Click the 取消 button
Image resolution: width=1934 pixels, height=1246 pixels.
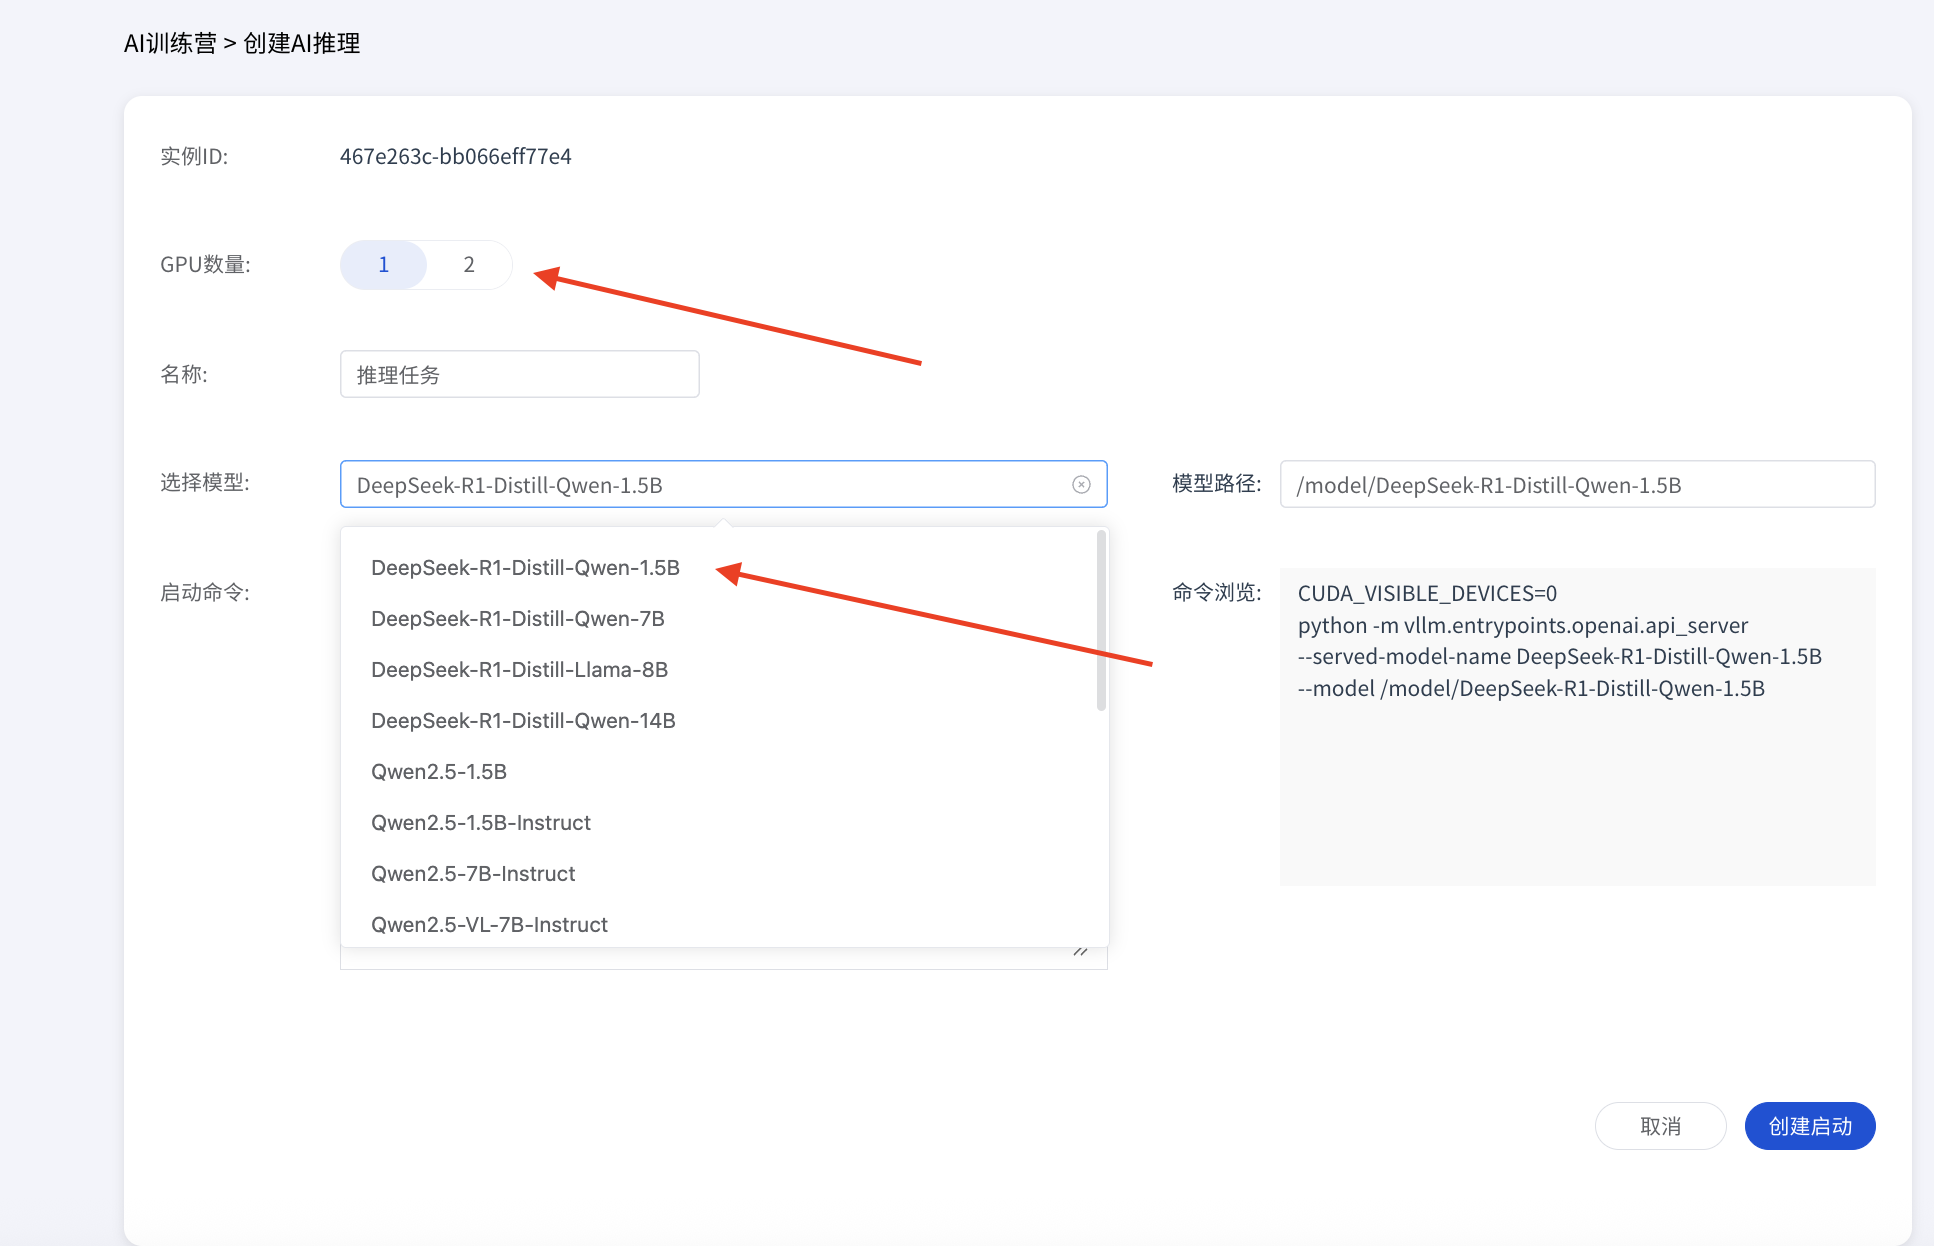coord(1660,1126)
